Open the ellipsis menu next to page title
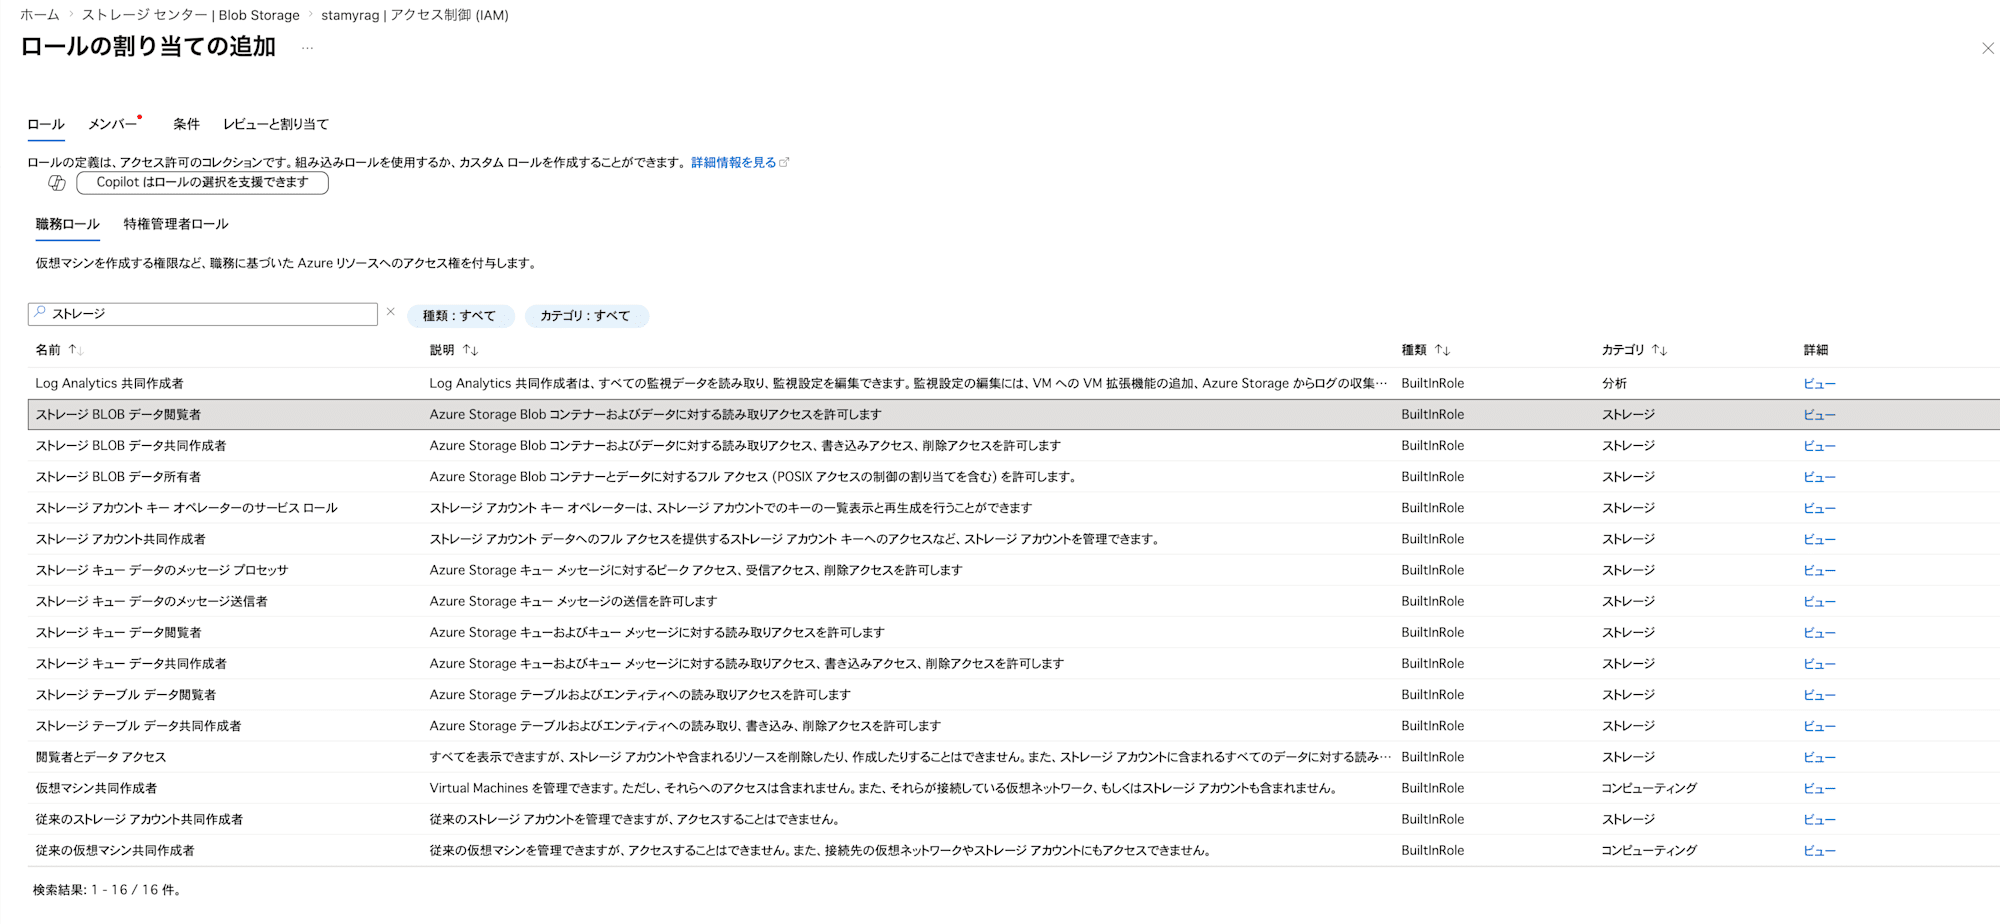The image size is (2000, 924). pyautogui.click(x=307, y=48)
